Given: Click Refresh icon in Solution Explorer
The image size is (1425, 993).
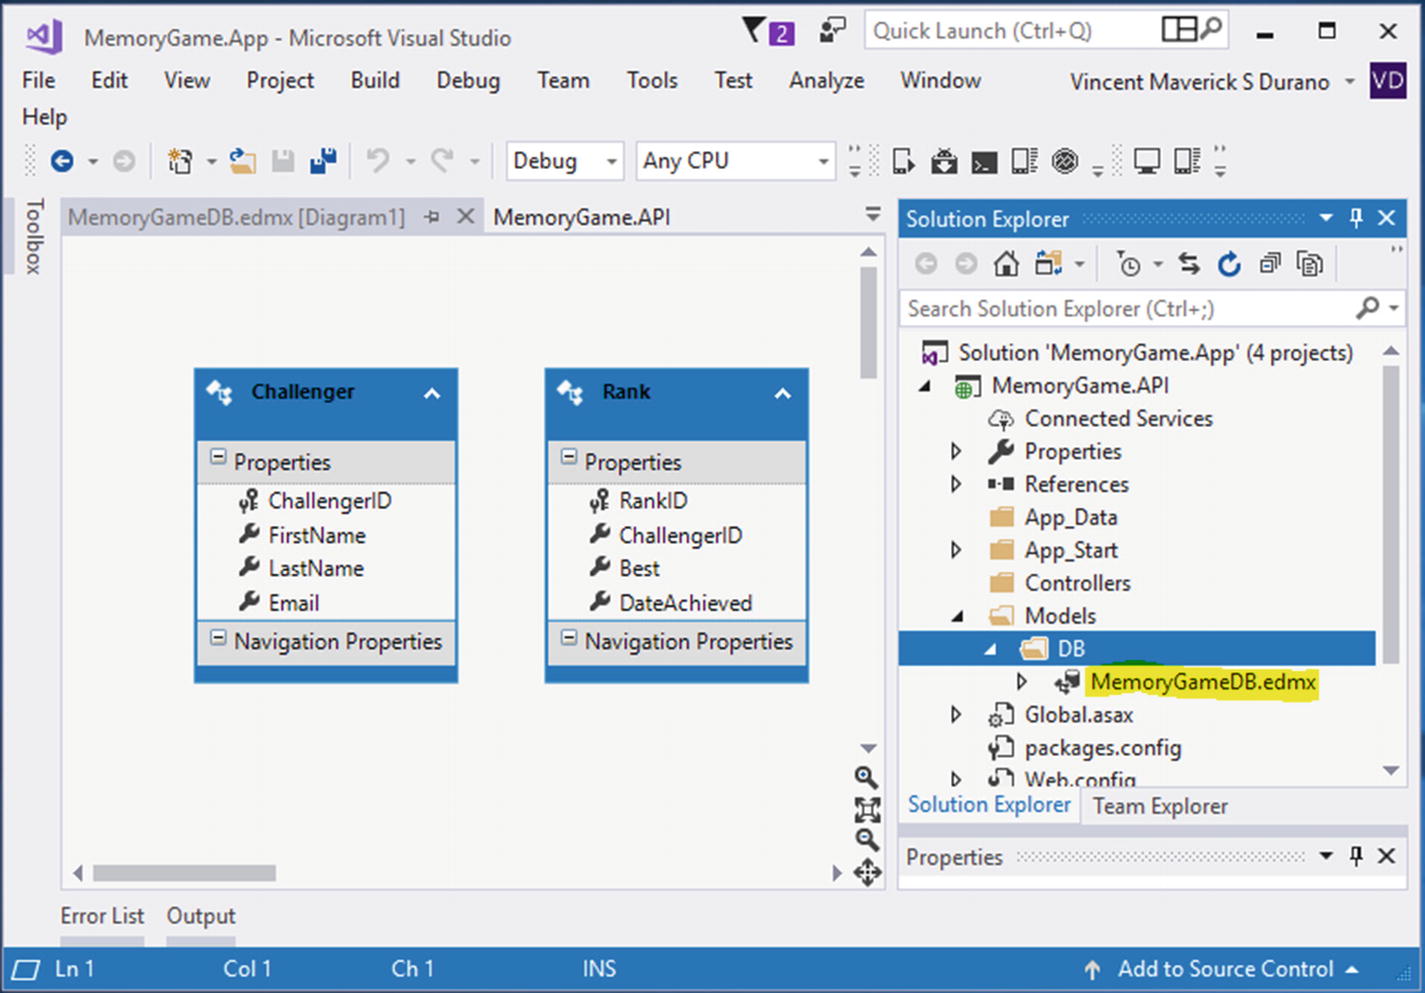Looking at the screenshot, I should pyautogui.click(x=1229, y=264).
